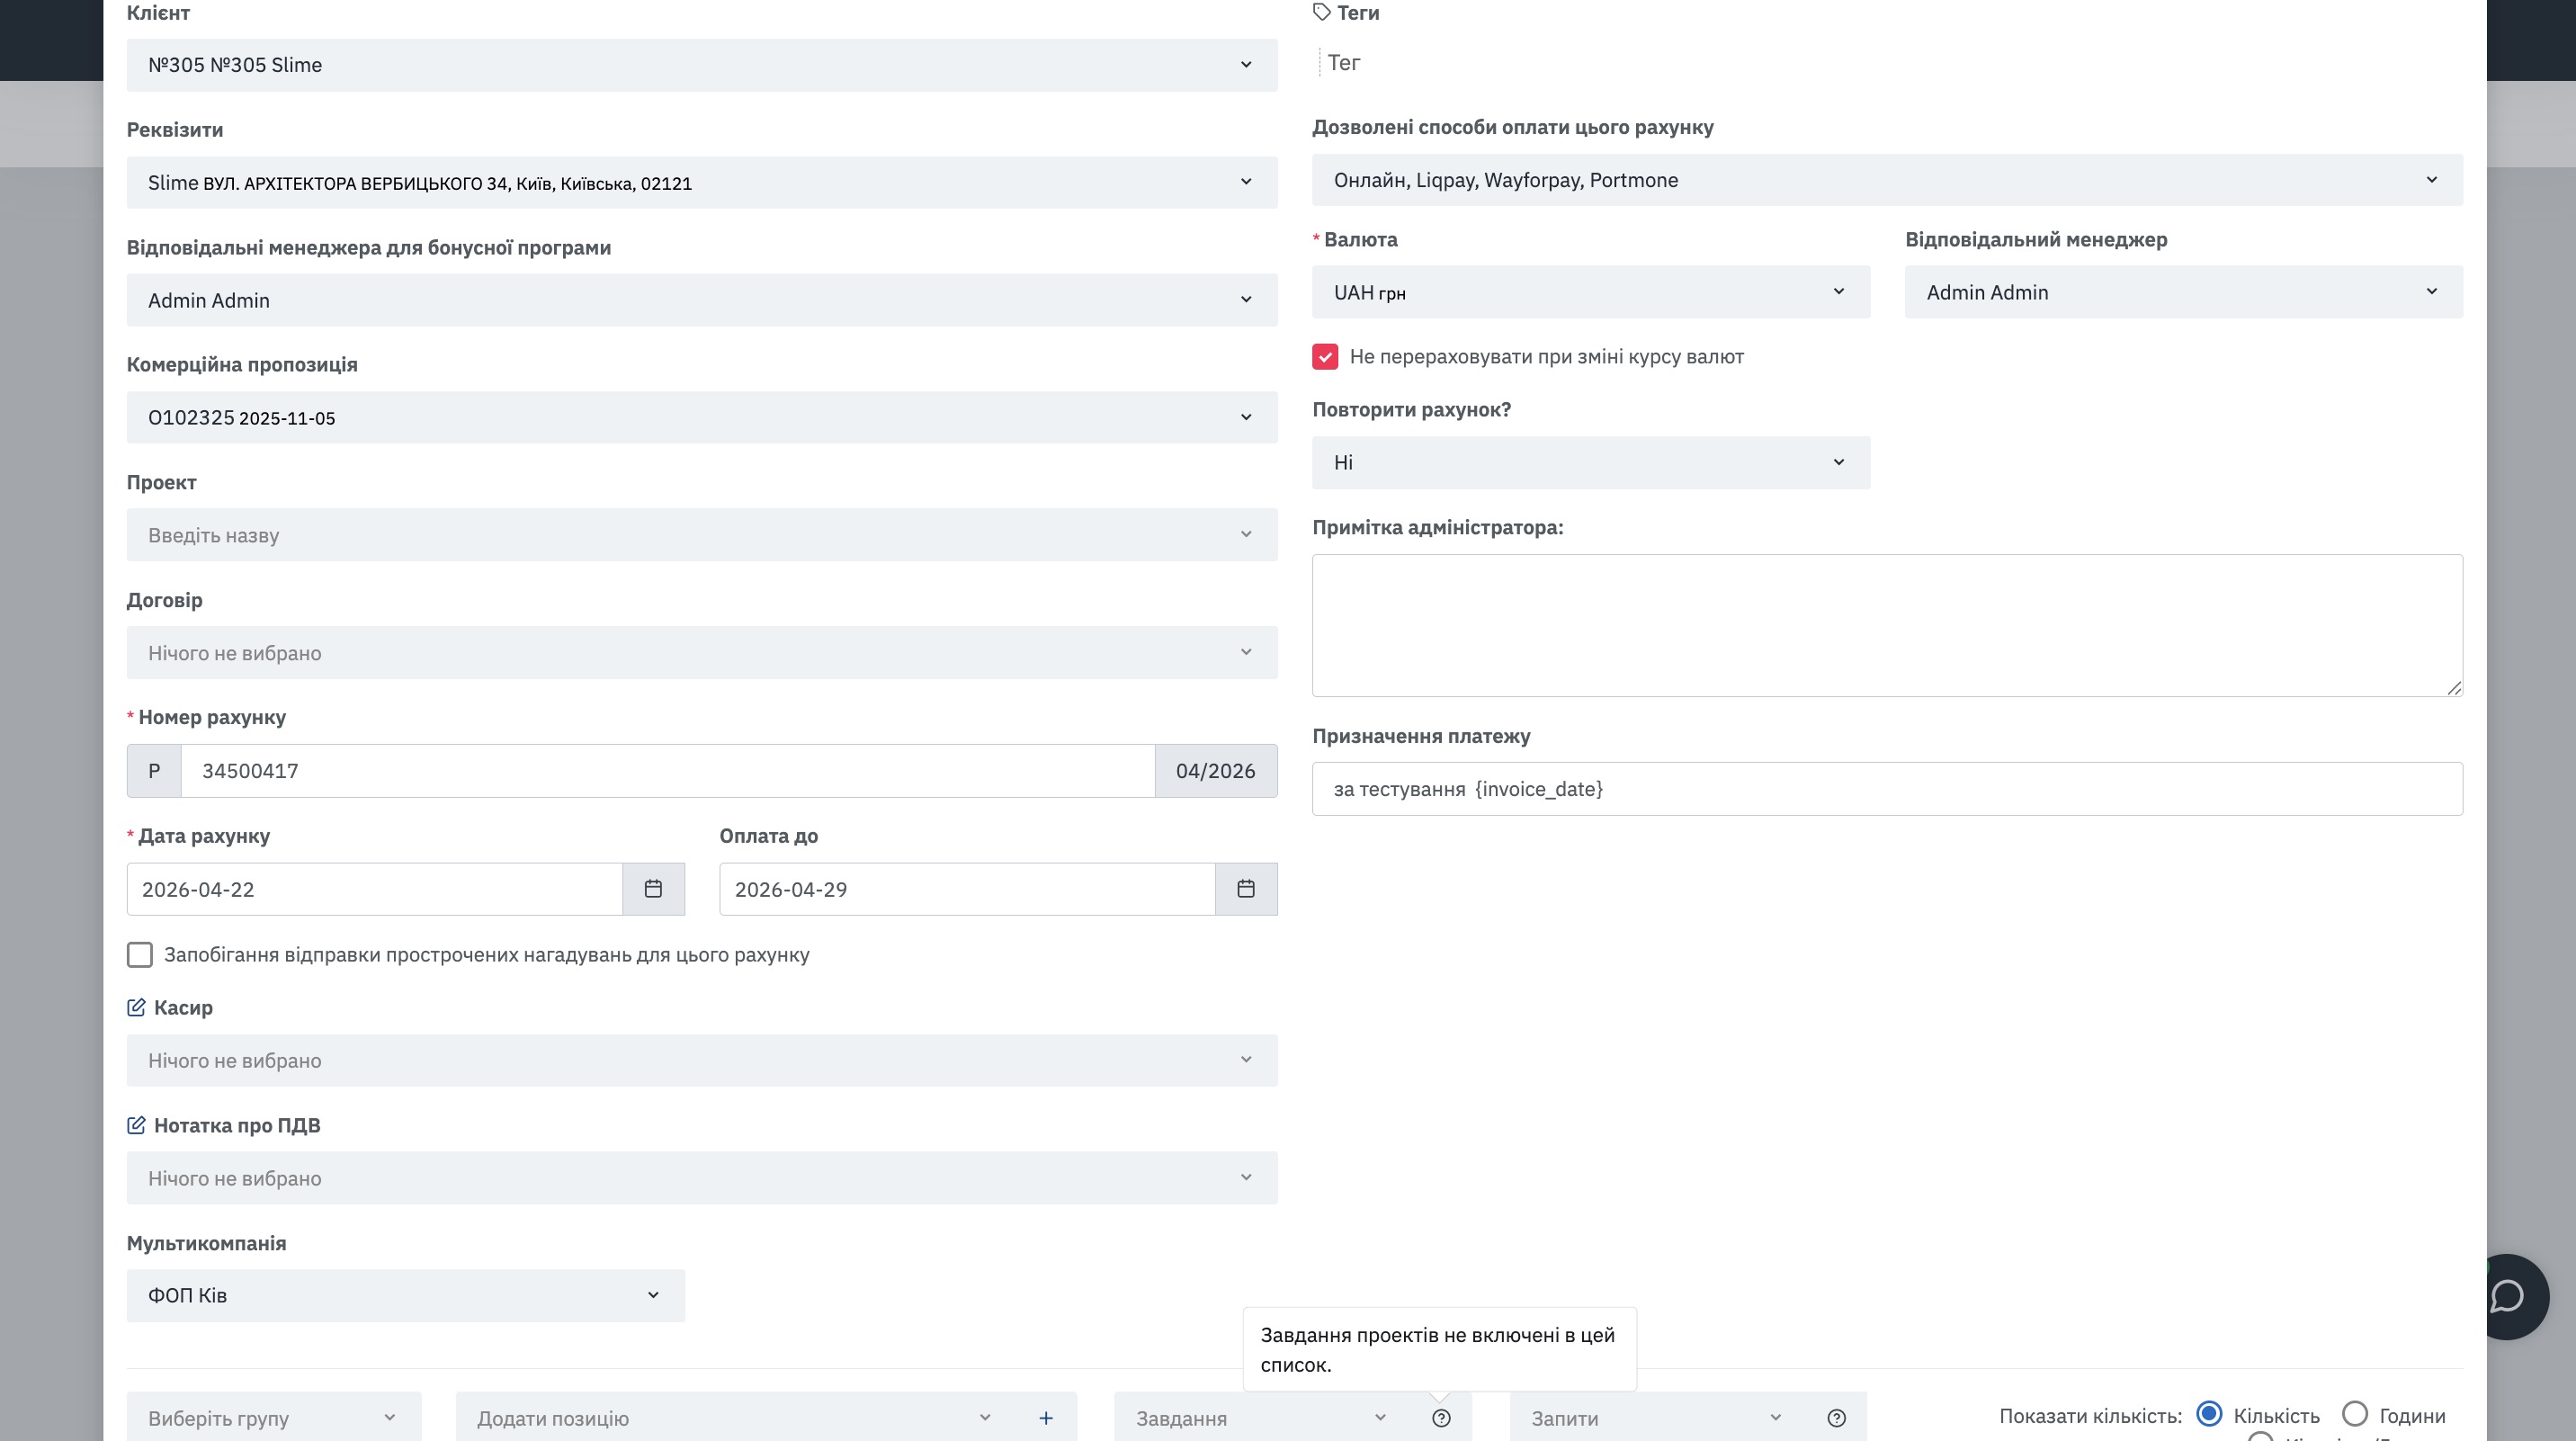Expand 'Повторити рахунок?' dropdown
The image size is (2576, 1441).
(1590, 462)
